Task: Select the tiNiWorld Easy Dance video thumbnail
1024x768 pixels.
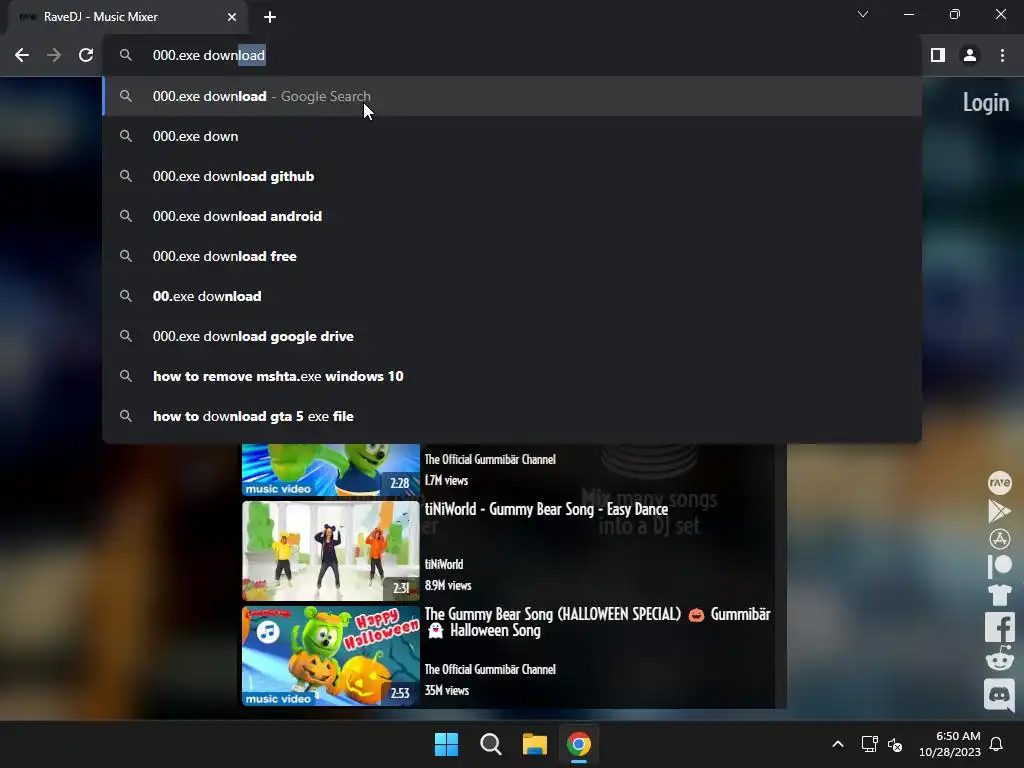Action: pyautogui.click(x=330, y=551)
